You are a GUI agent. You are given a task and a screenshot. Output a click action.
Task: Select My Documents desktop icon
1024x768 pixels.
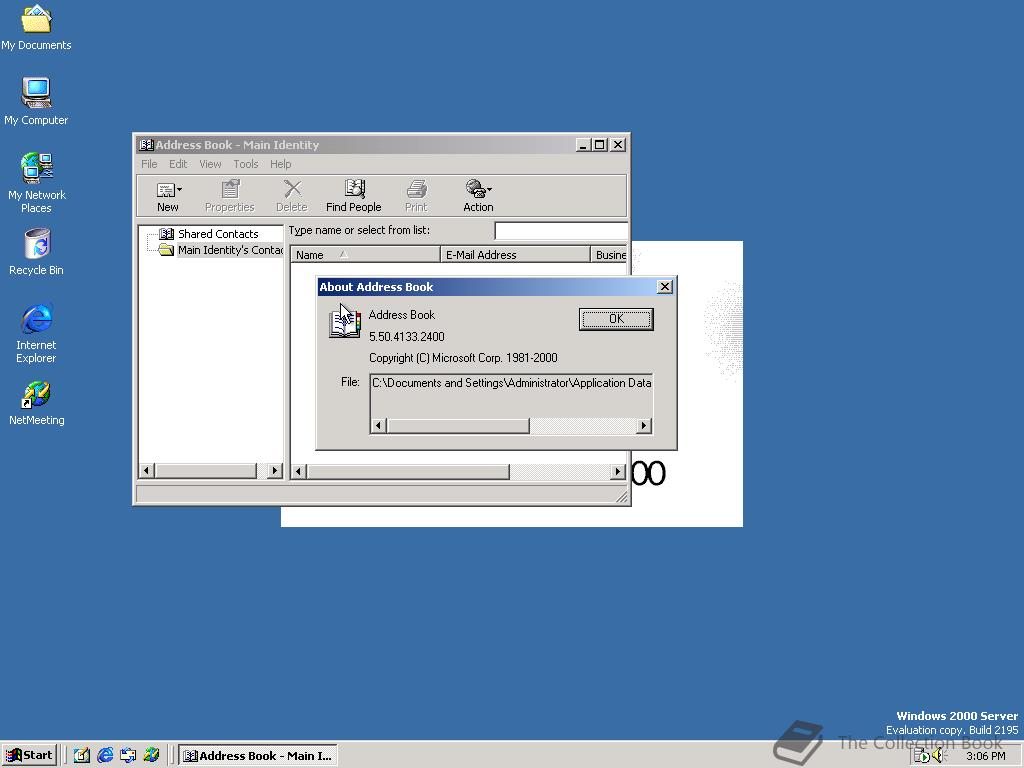point(36,28)
